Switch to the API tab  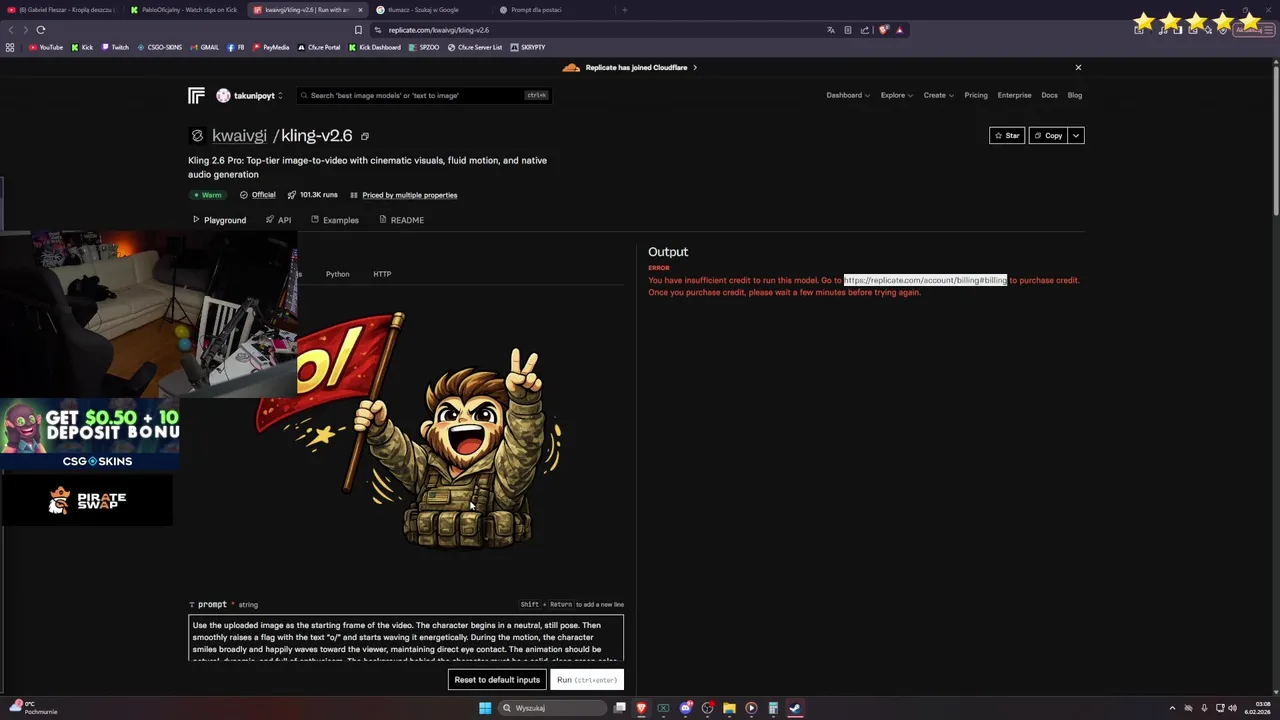(278, 220)
